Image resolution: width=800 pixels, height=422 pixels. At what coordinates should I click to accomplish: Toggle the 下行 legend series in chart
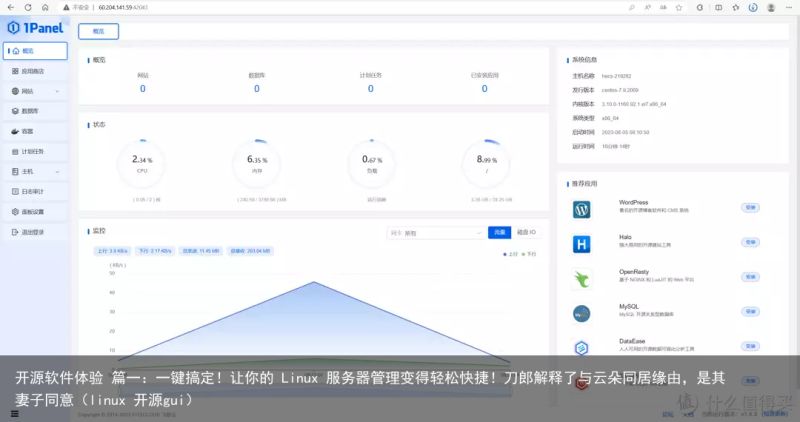[529, 254]
